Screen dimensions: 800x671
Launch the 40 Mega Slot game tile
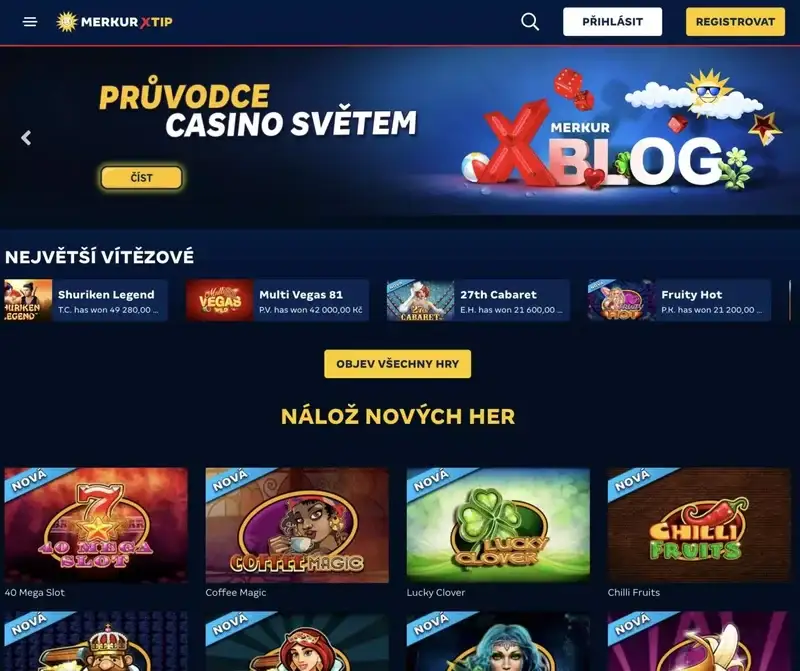point(96,525)
